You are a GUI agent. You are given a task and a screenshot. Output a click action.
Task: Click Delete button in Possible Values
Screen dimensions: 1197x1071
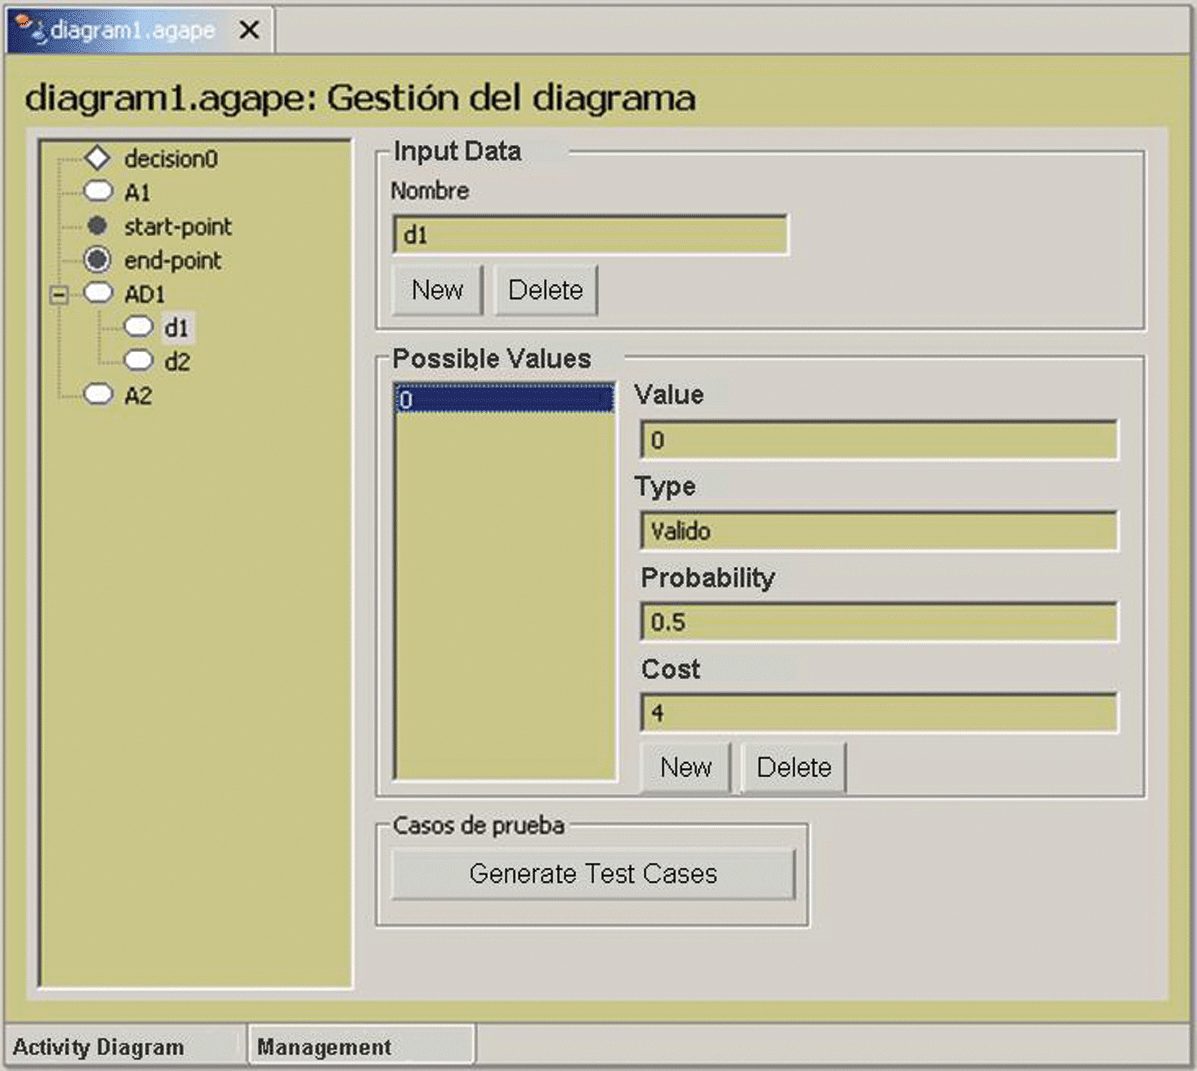coord(794,767)
